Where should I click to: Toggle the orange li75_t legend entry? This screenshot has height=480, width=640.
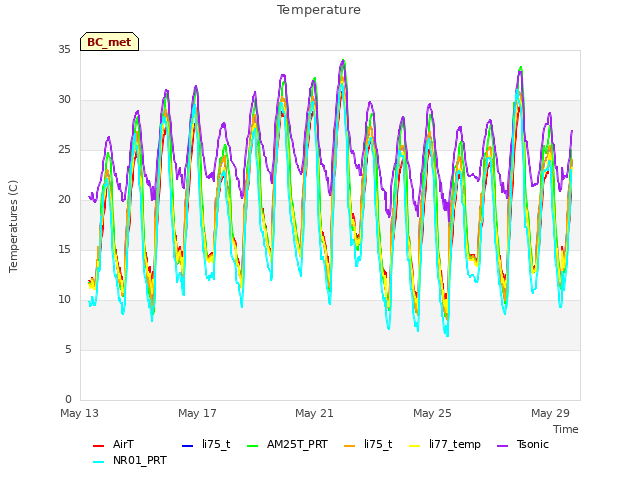368,444
